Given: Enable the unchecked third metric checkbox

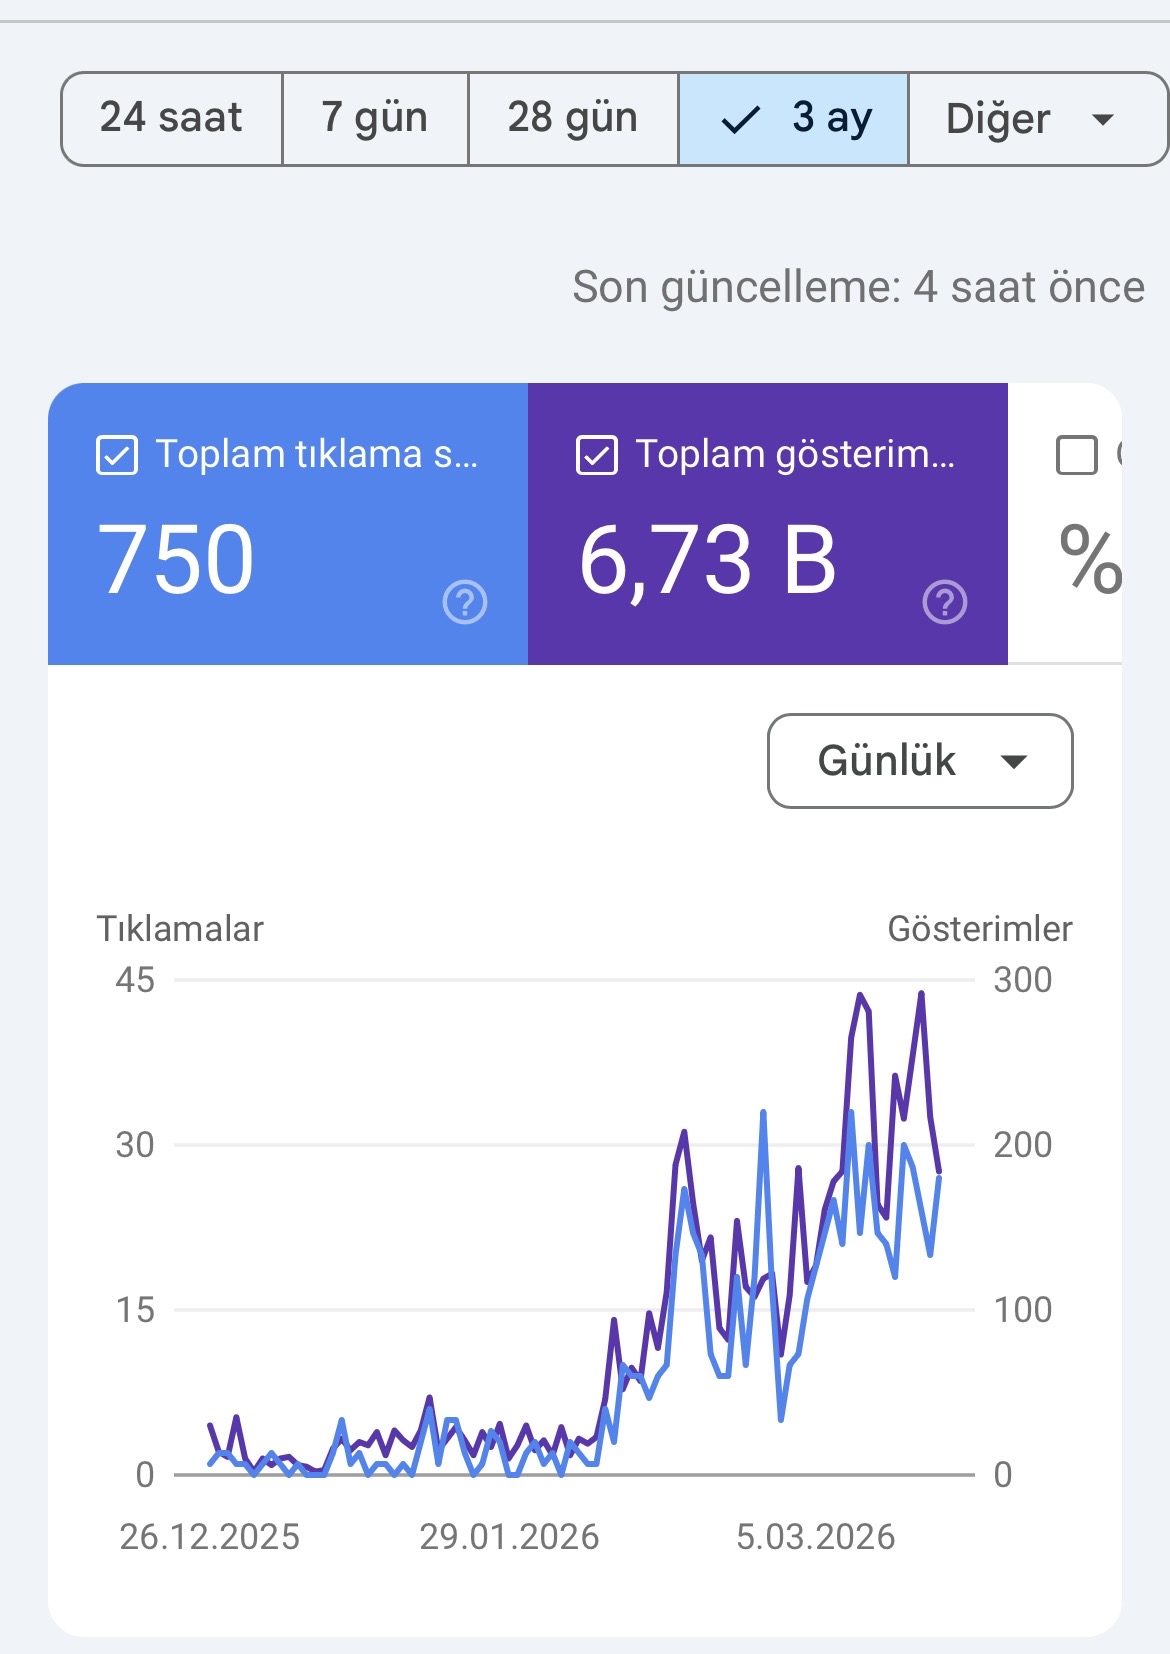Looking at the screenshot, I should pos(1077,456).
